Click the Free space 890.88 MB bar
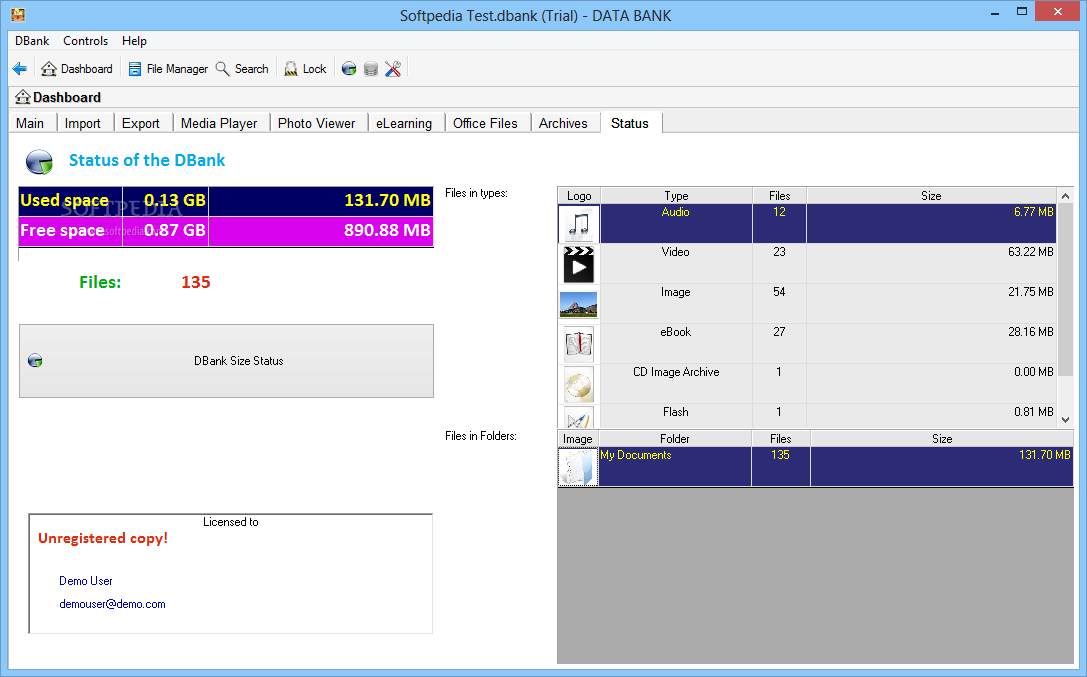 (321, 231)
